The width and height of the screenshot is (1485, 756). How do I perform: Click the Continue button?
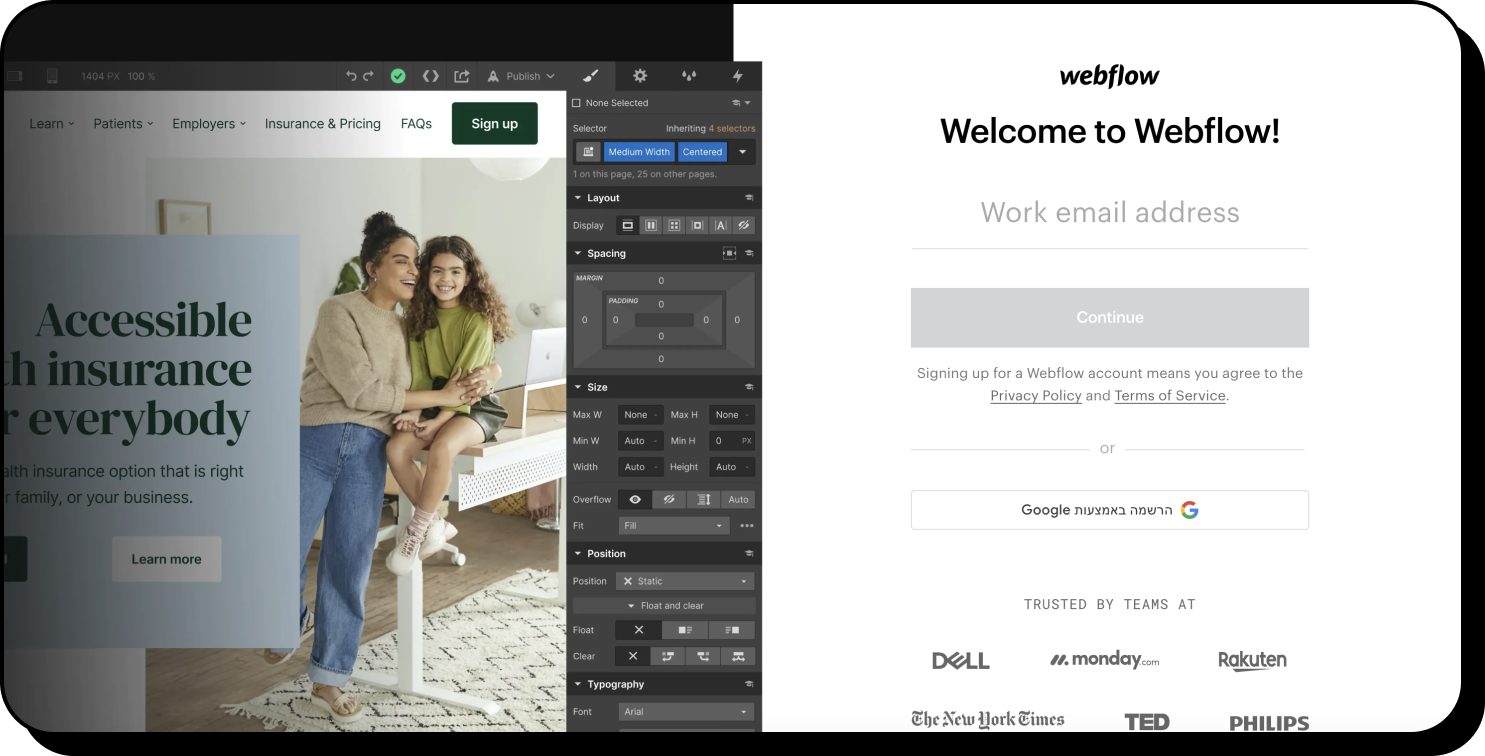(x=1109, y=317)
